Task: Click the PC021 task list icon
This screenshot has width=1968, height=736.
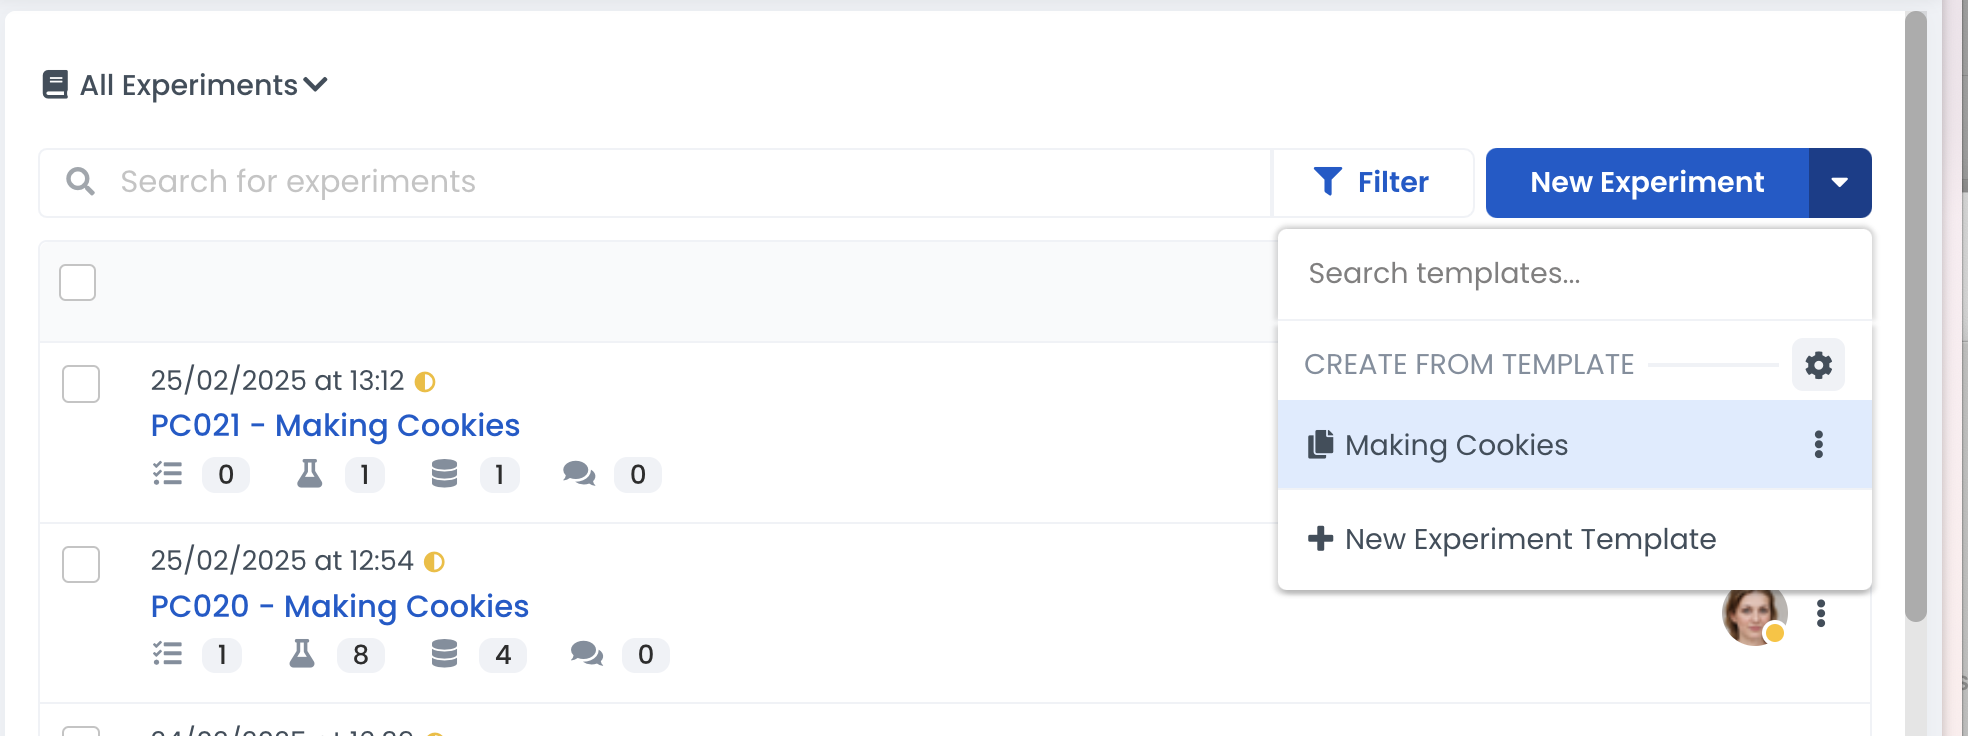Action: click(x=168, y=474)
